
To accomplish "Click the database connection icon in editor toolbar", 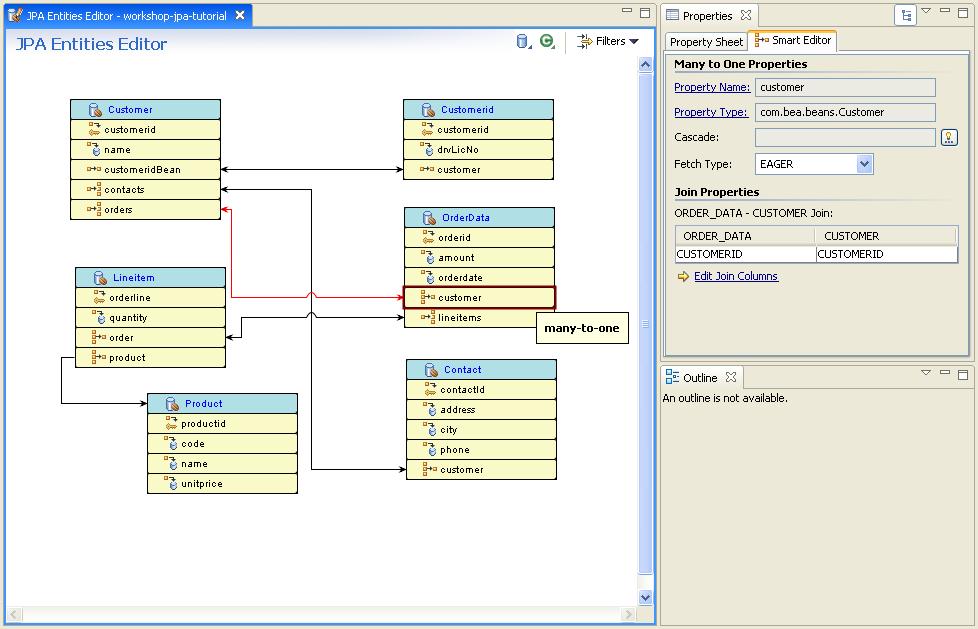I will pos(522,42).
